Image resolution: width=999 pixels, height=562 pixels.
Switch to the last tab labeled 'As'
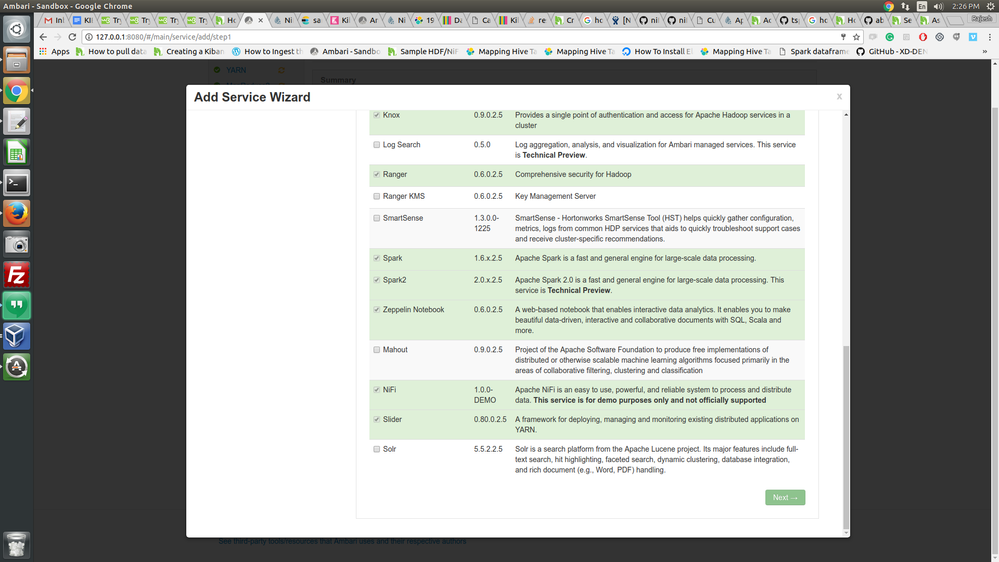930,20
